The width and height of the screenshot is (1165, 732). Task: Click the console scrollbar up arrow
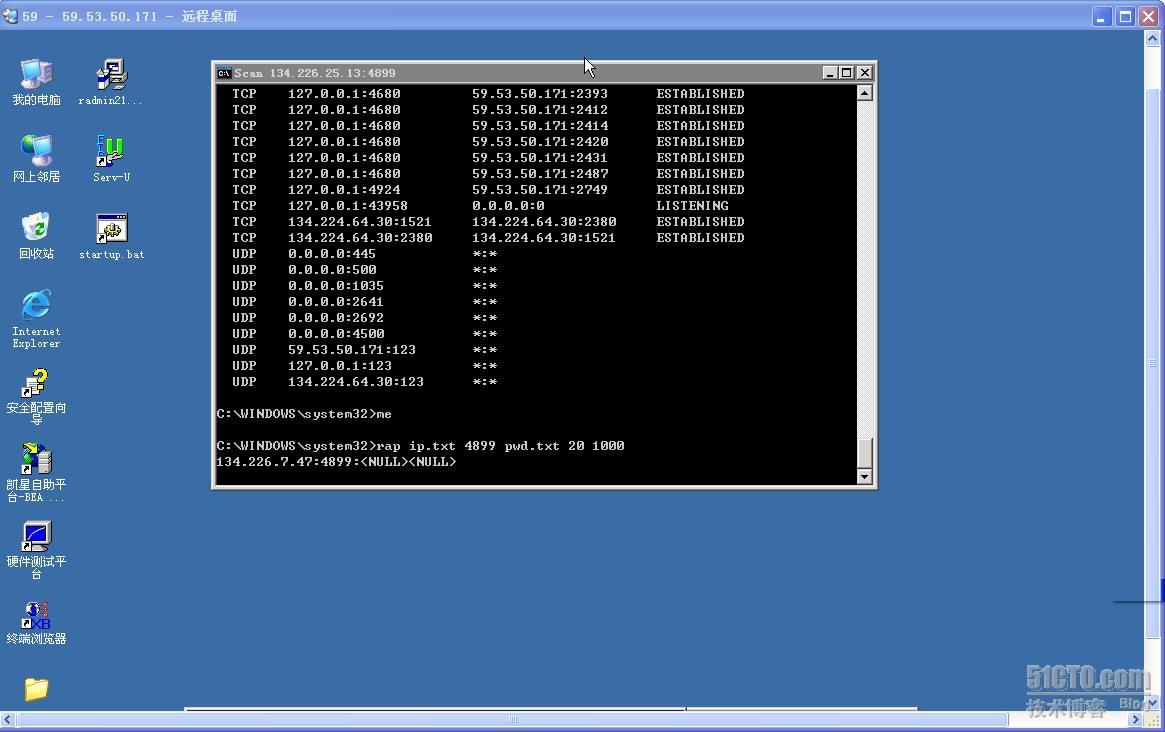pyautogui.click(x=864, y=93)
